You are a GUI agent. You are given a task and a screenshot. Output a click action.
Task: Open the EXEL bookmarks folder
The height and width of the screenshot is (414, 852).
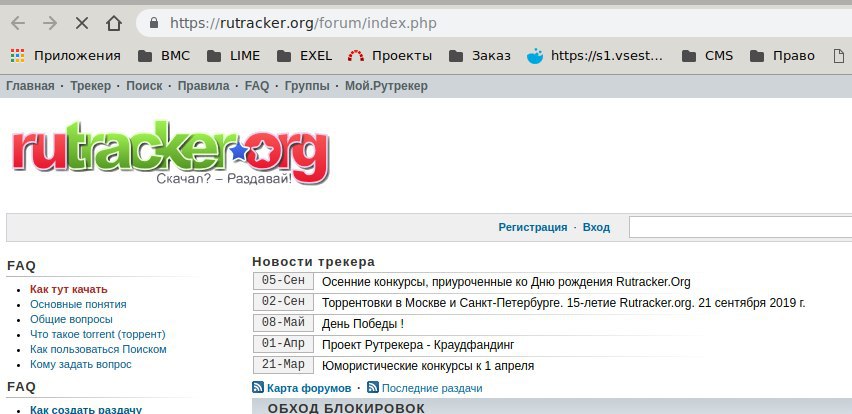click(x=304, y=55)
